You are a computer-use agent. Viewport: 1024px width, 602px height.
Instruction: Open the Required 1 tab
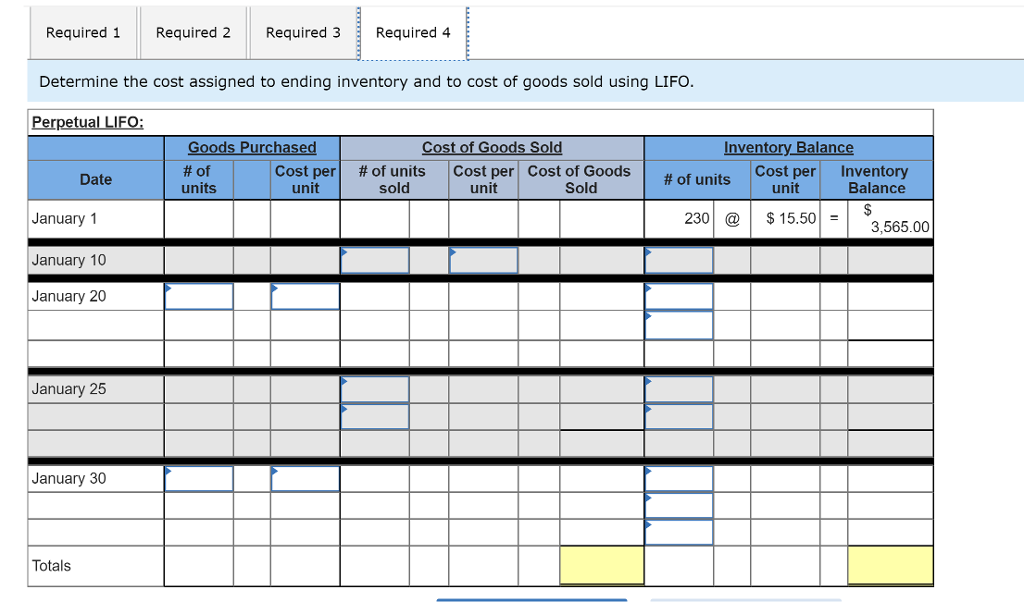(84, 32)
